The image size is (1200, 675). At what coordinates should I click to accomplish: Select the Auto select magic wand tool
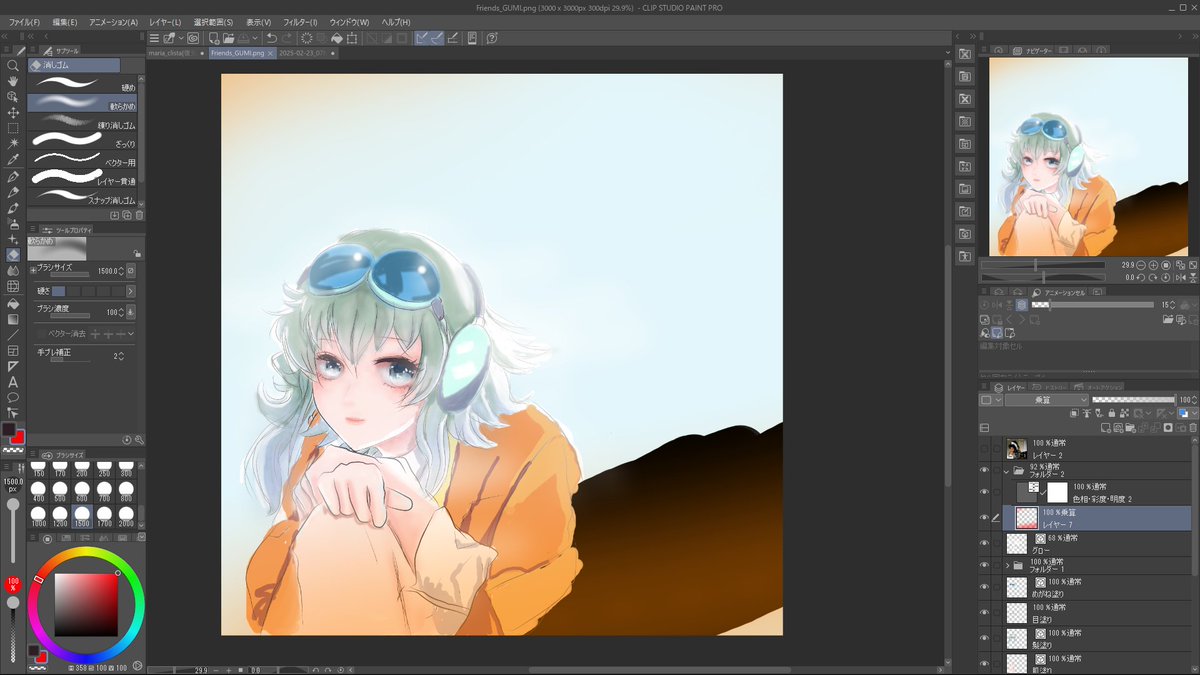click(13, 144)
